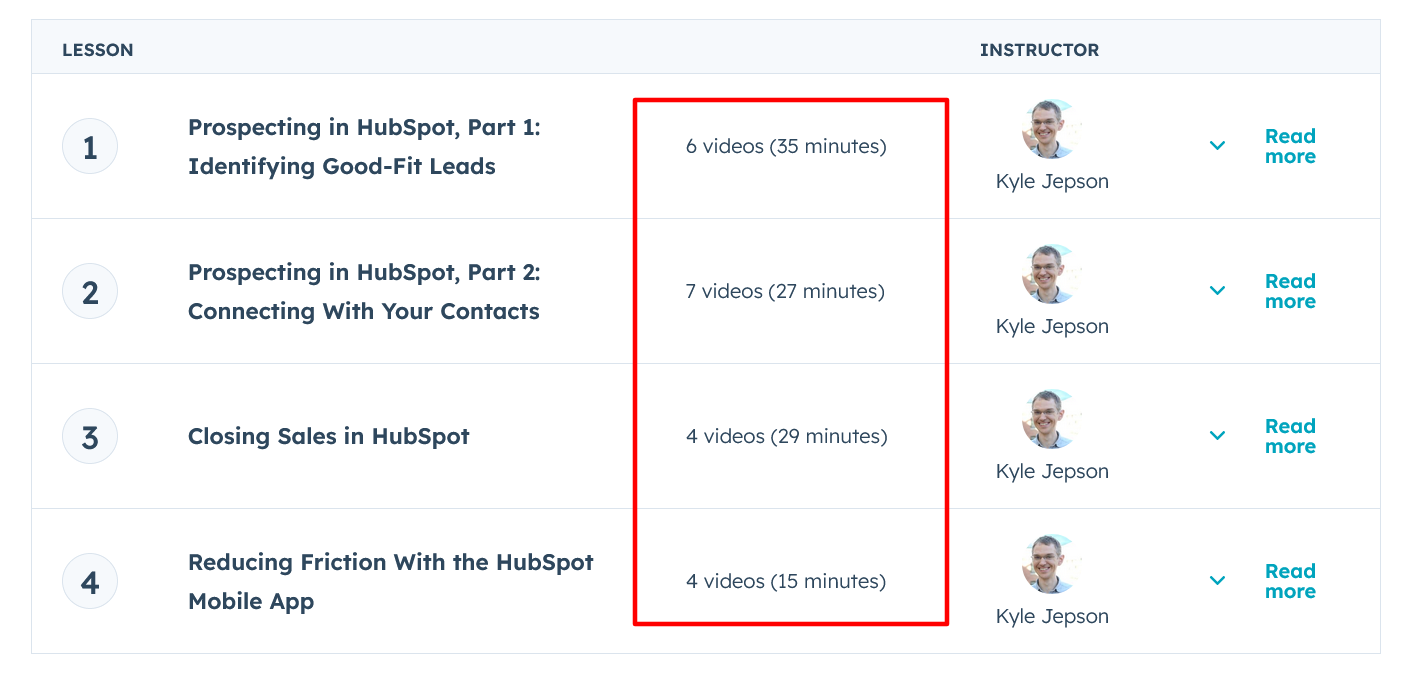
Task: Select the INSTRUCTOR column header
Action: tap(1039, 49)
